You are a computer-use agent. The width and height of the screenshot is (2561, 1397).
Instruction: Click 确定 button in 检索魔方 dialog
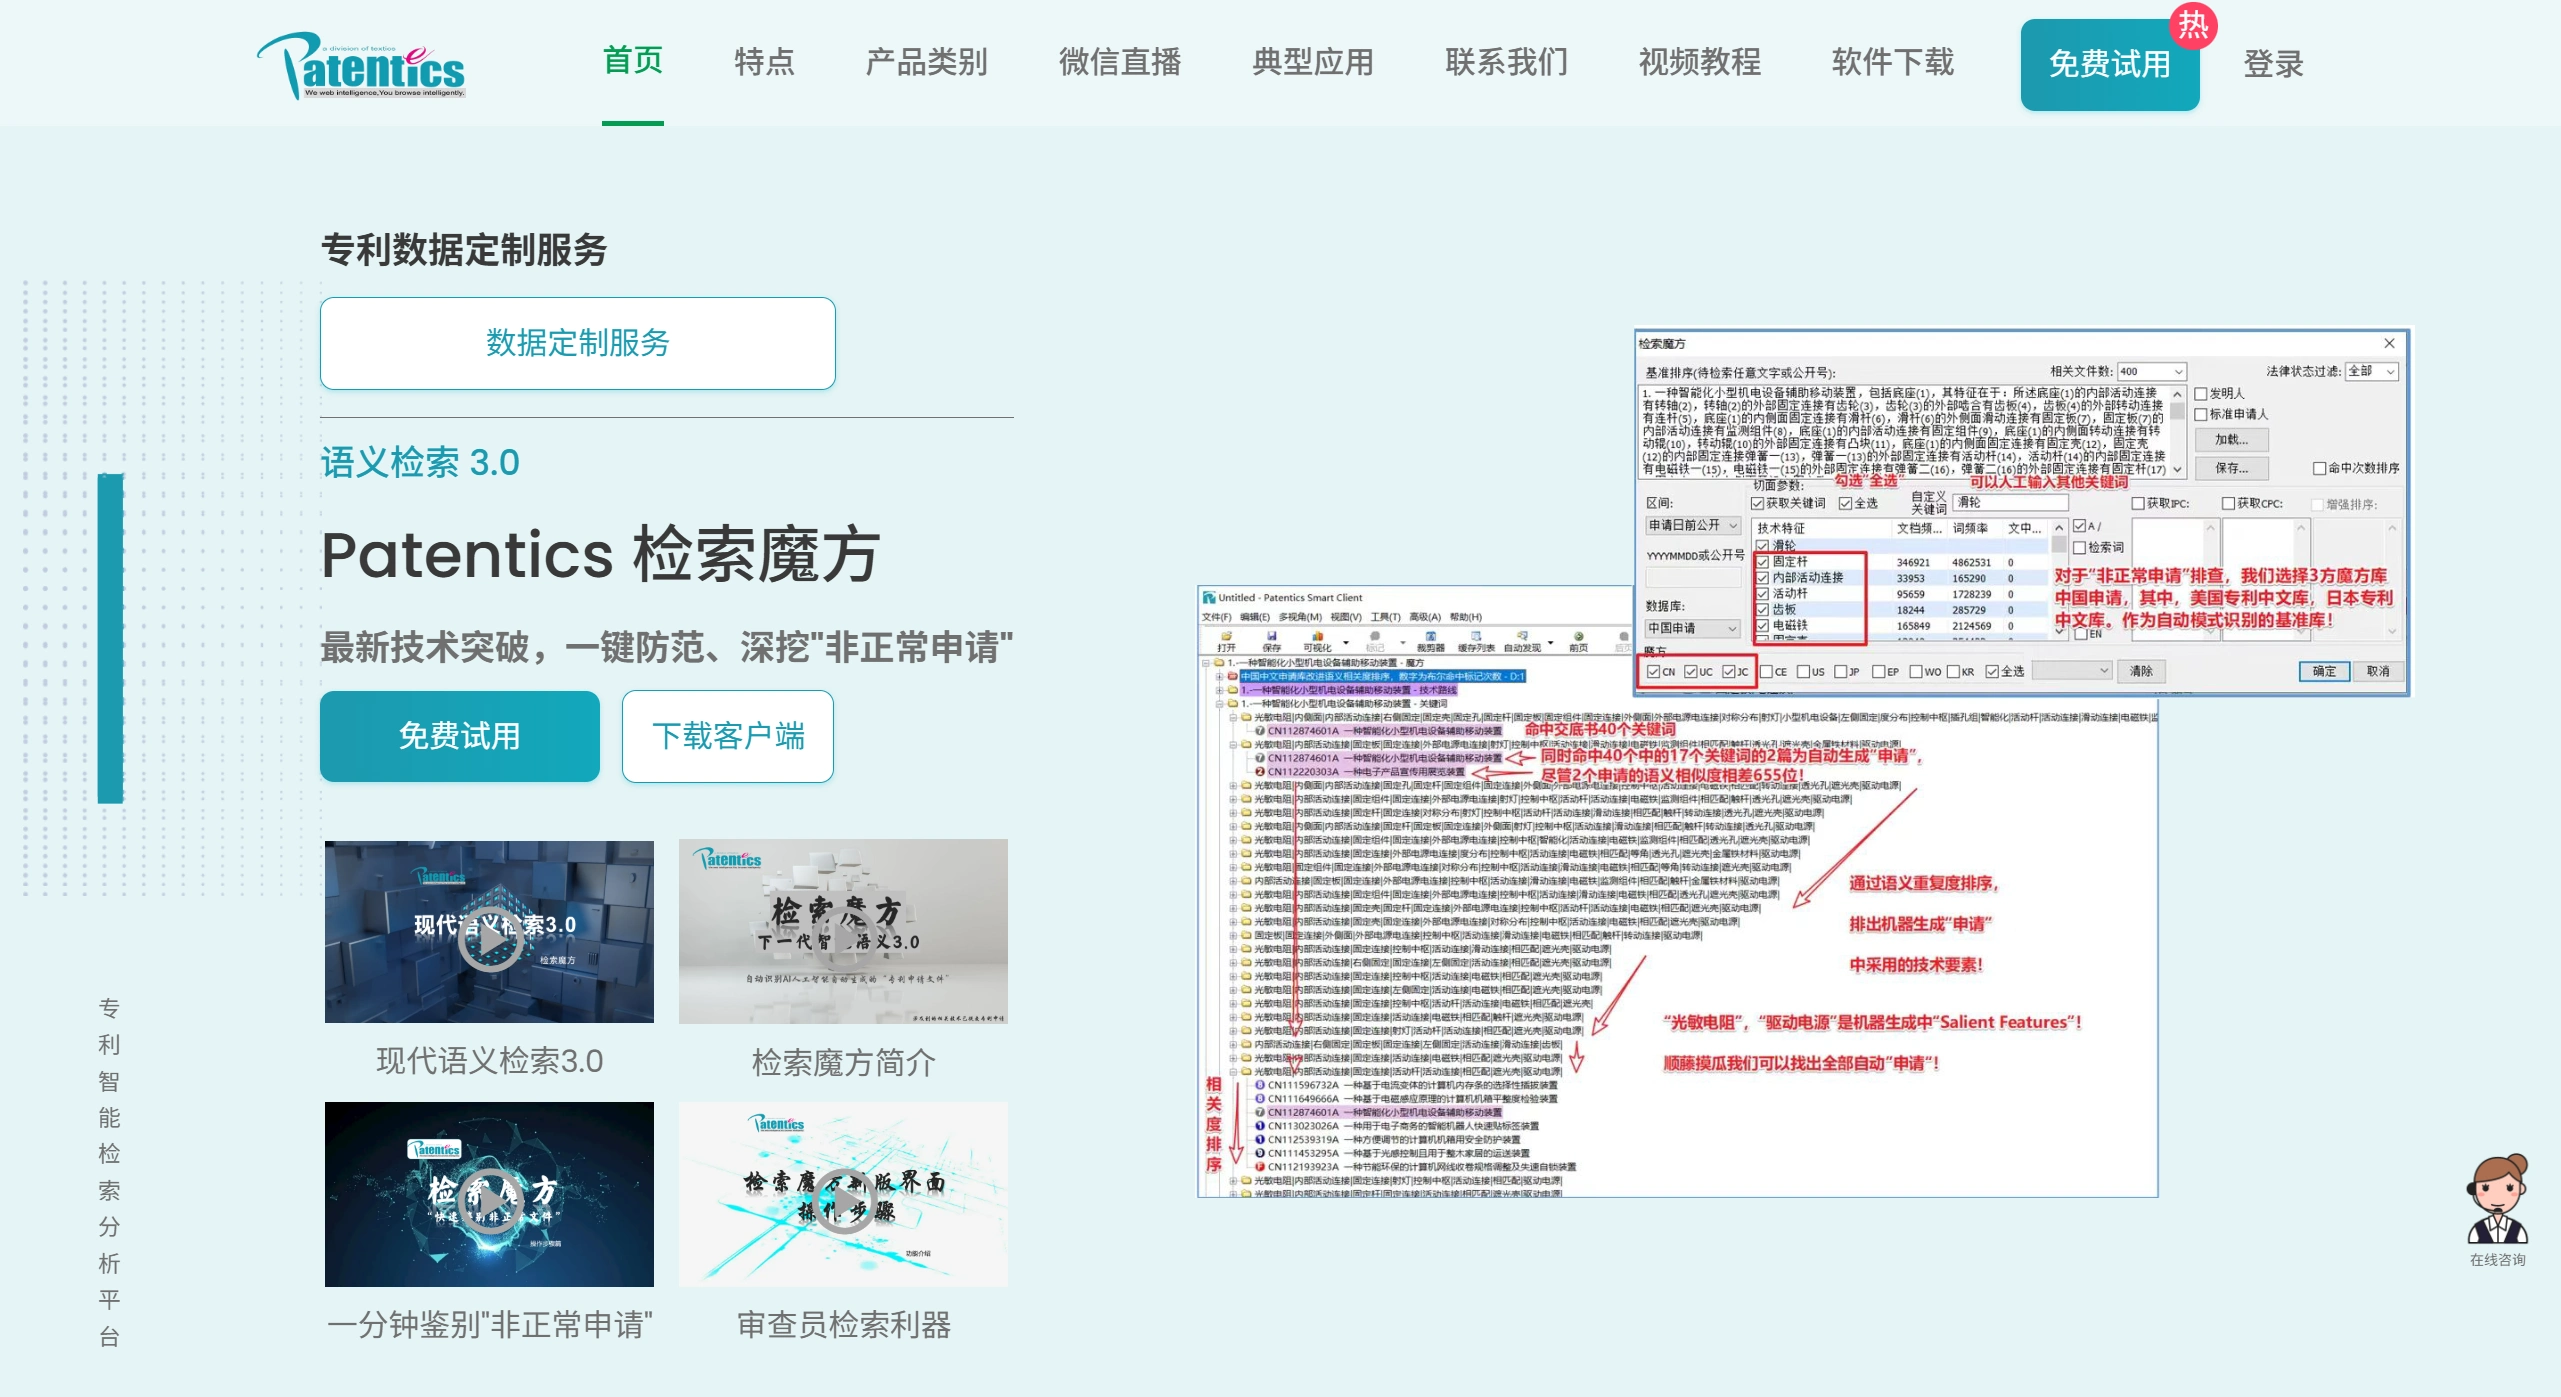(2323, 671)
